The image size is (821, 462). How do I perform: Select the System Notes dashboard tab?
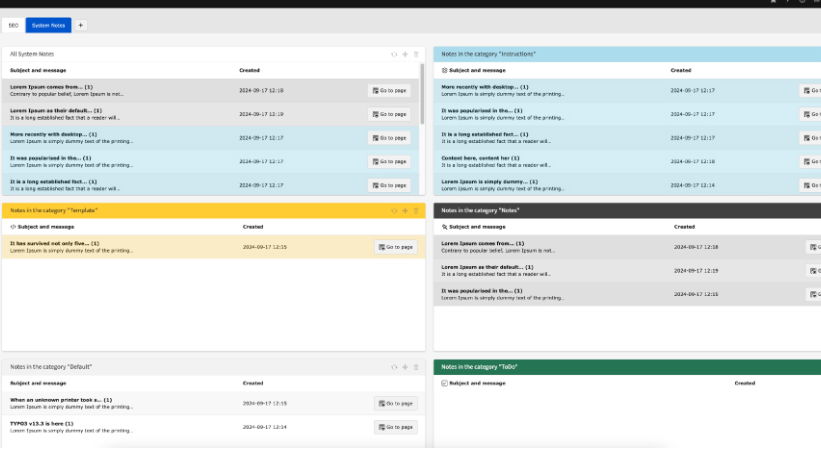tap(48, 25)
